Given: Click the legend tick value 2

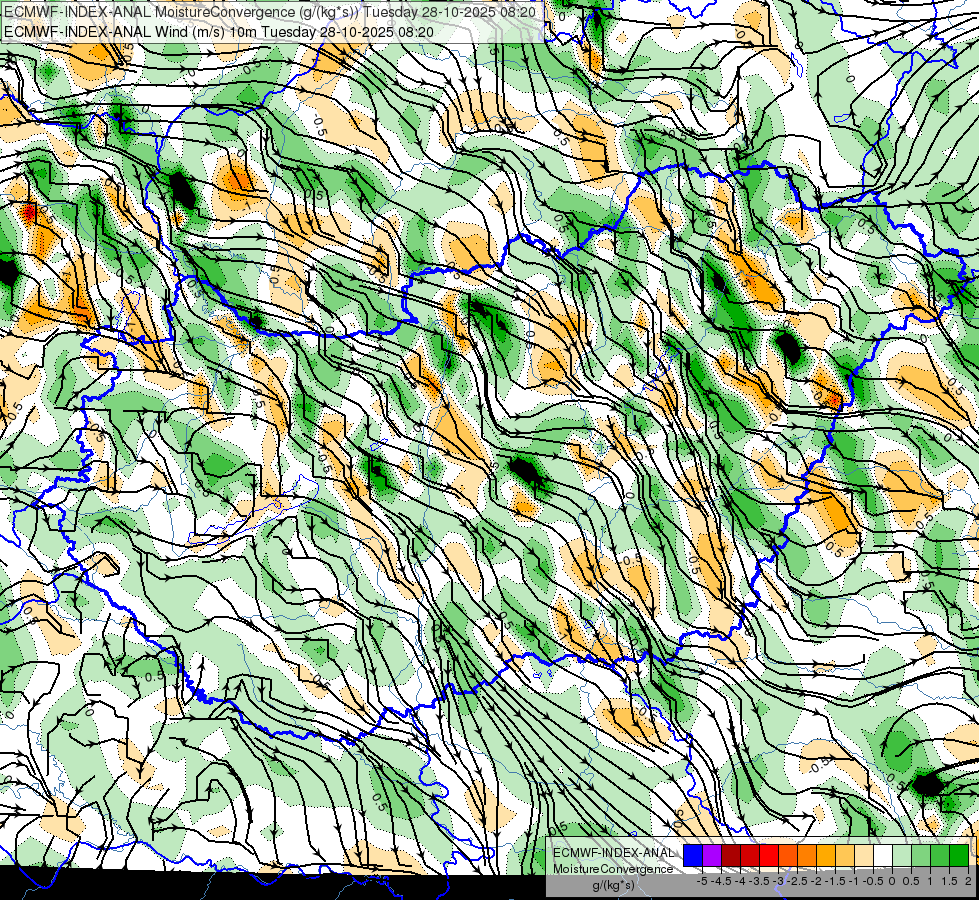Looking at the screenshot, I should click(x=968, y=881).
